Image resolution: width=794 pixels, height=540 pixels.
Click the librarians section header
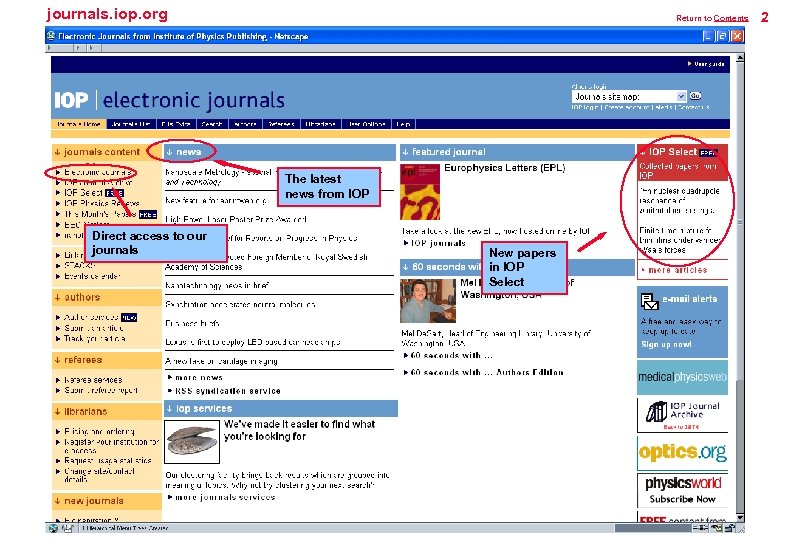[106, 411]
